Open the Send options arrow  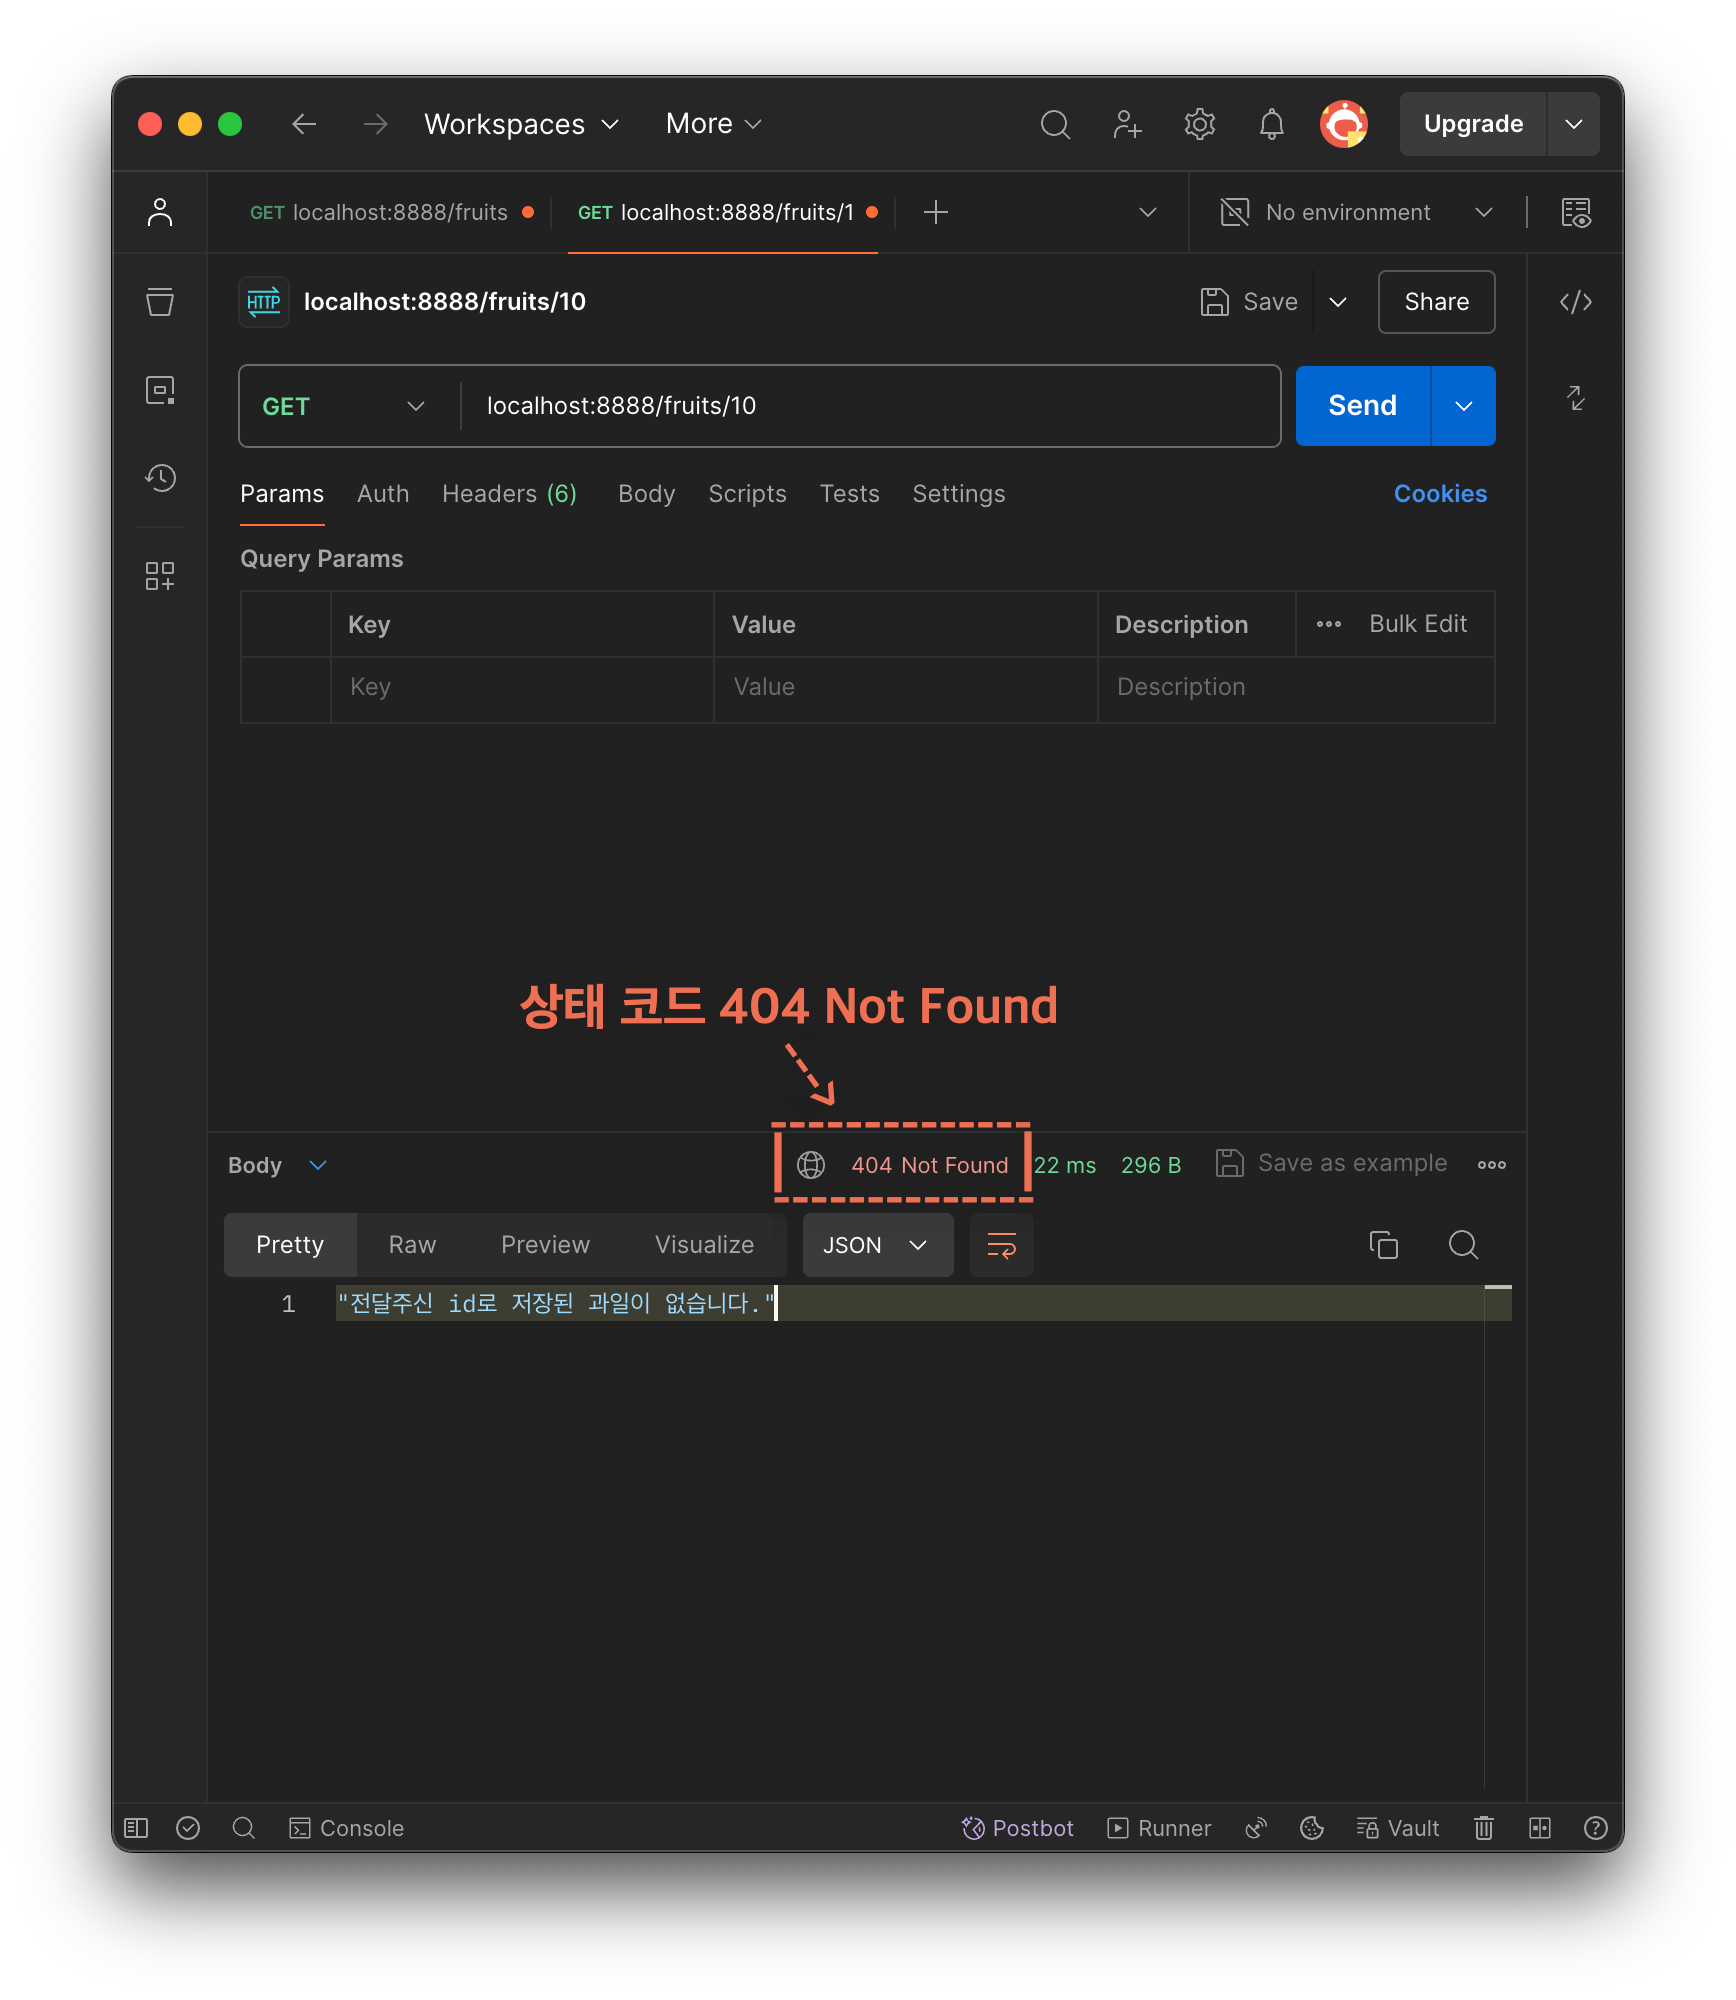[x=1464, y=406]
